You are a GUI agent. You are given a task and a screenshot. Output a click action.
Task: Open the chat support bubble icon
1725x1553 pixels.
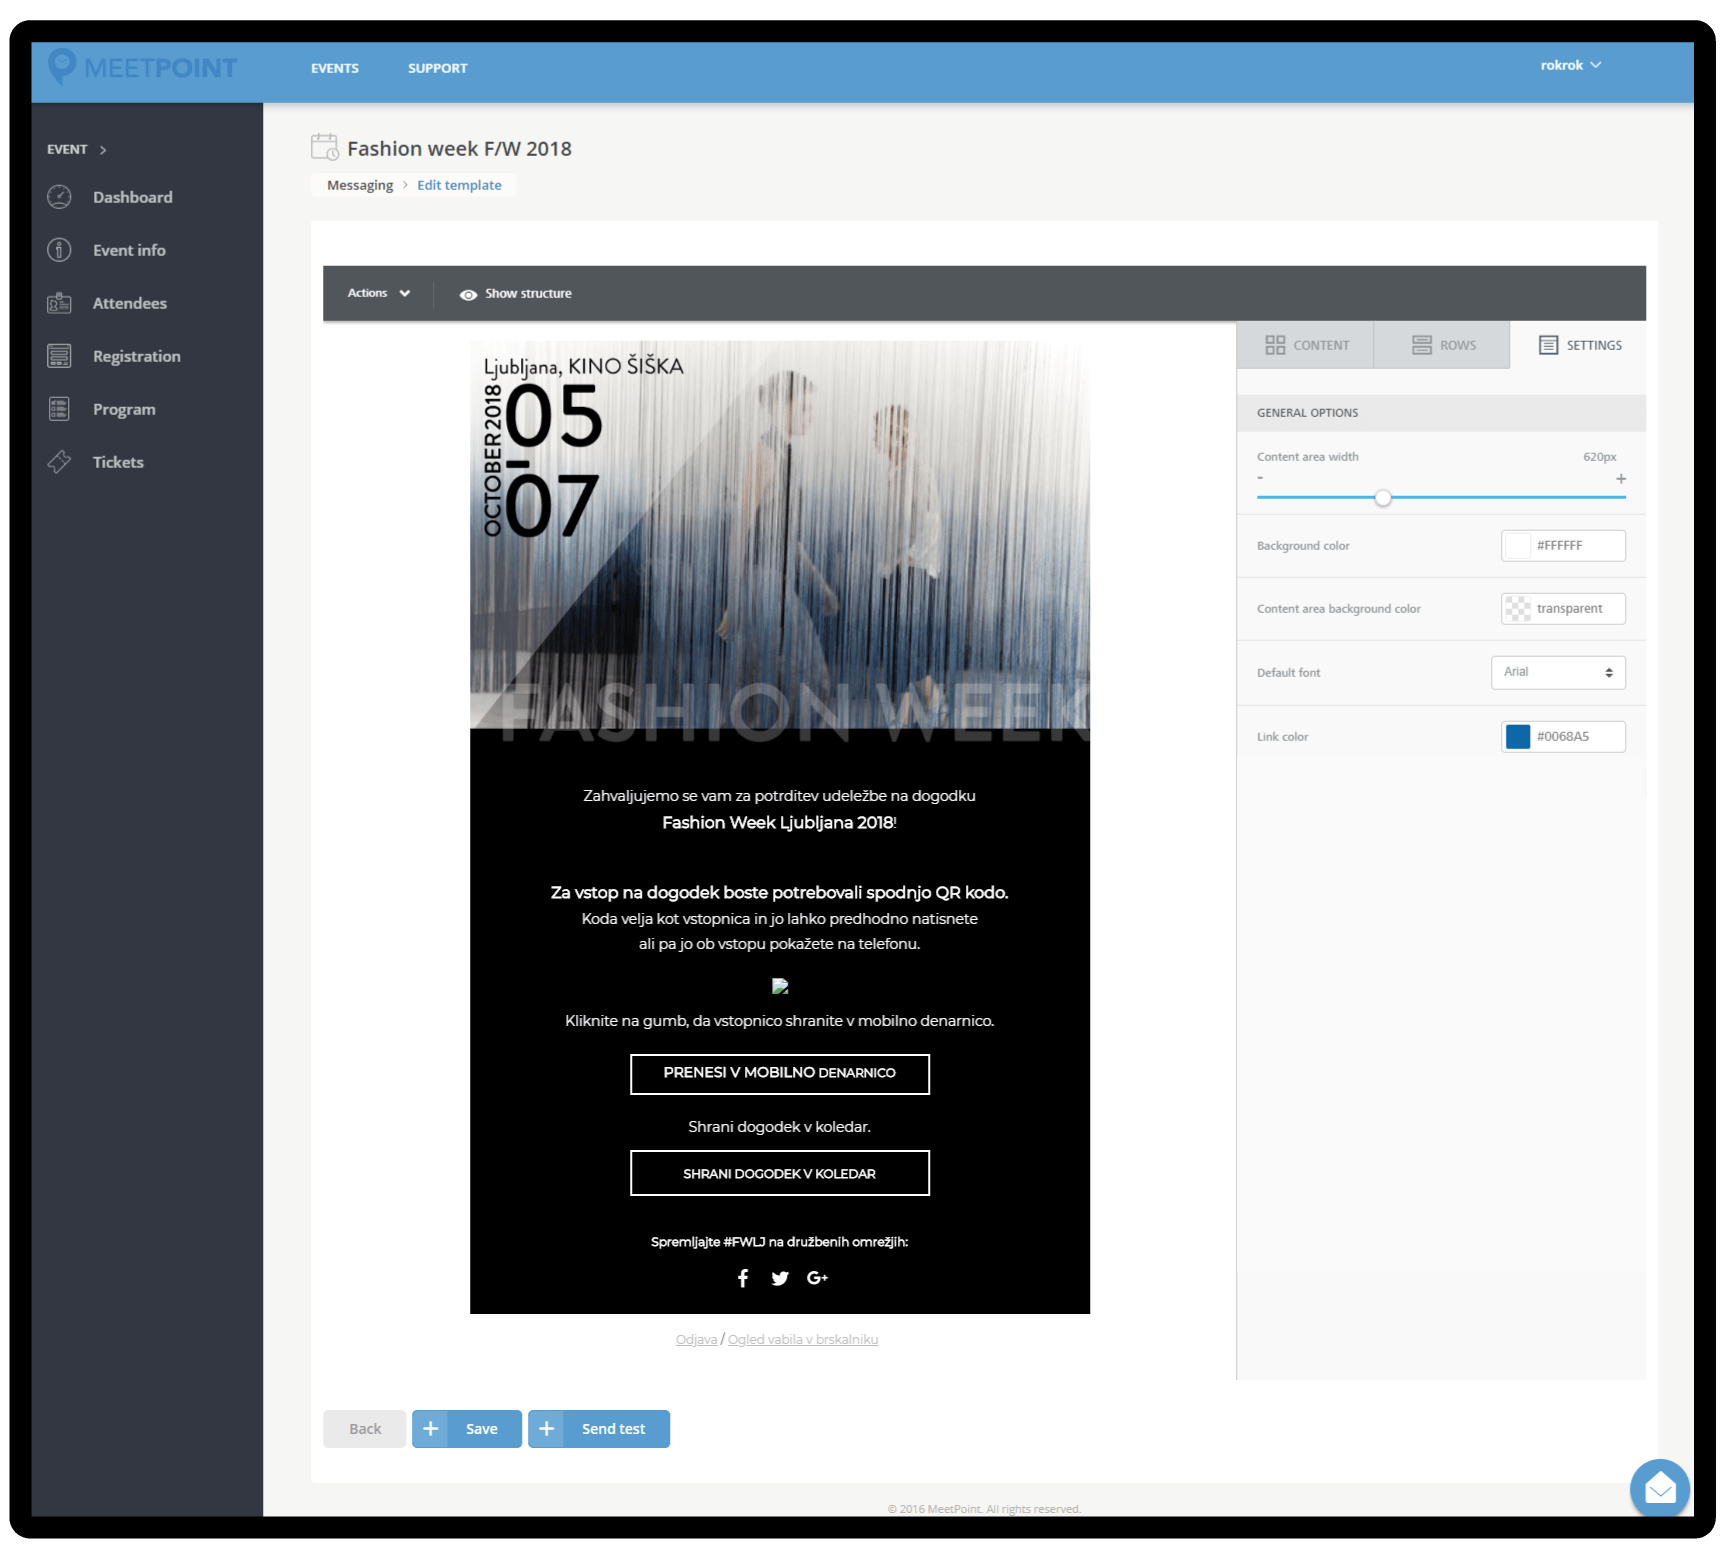[1660, 1489]
